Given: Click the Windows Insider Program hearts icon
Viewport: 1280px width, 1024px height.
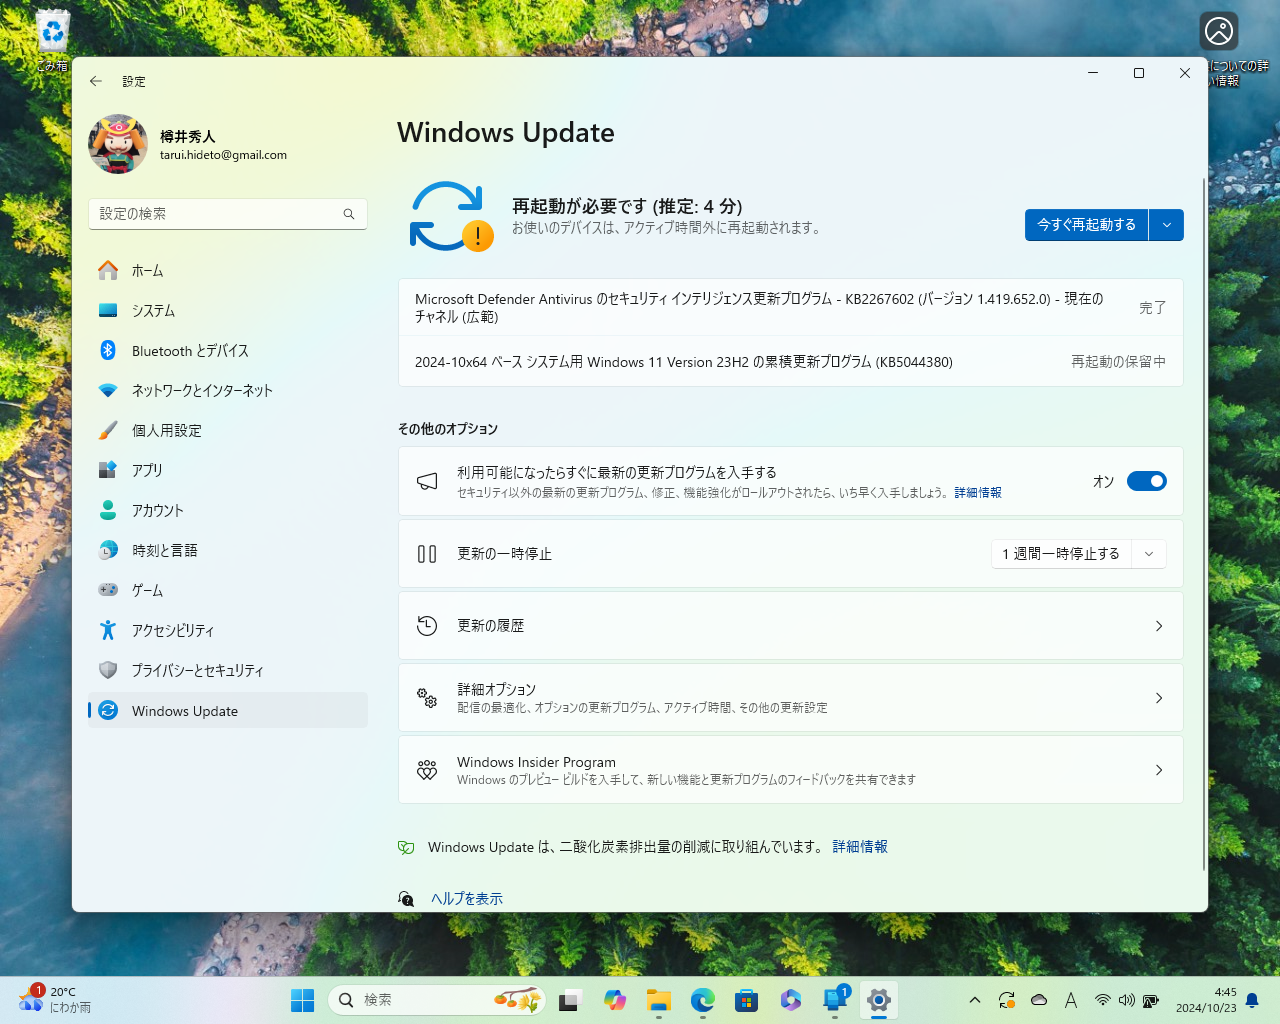Looking at the screenshot, I should tap(427, 770).
